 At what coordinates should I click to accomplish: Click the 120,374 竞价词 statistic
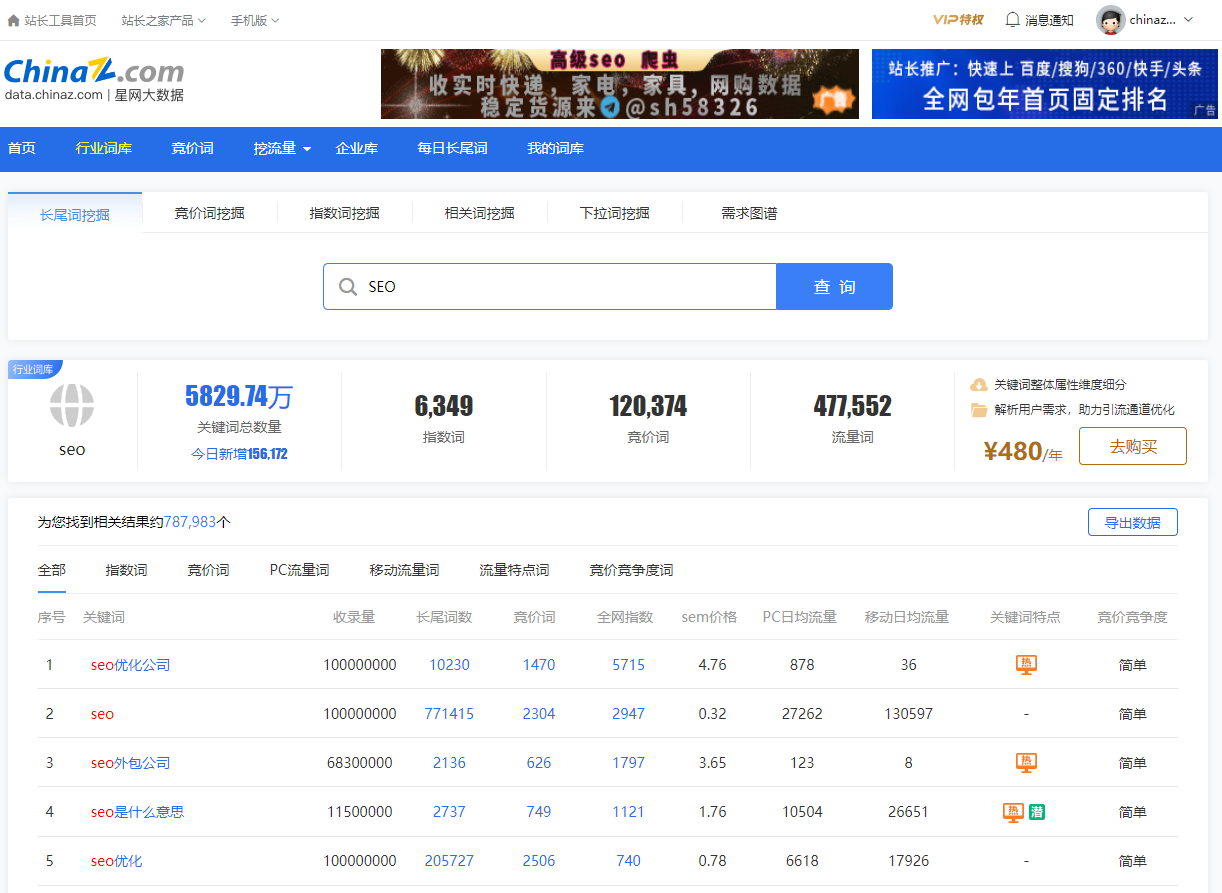pyautogui.click(x=648, y=406)
